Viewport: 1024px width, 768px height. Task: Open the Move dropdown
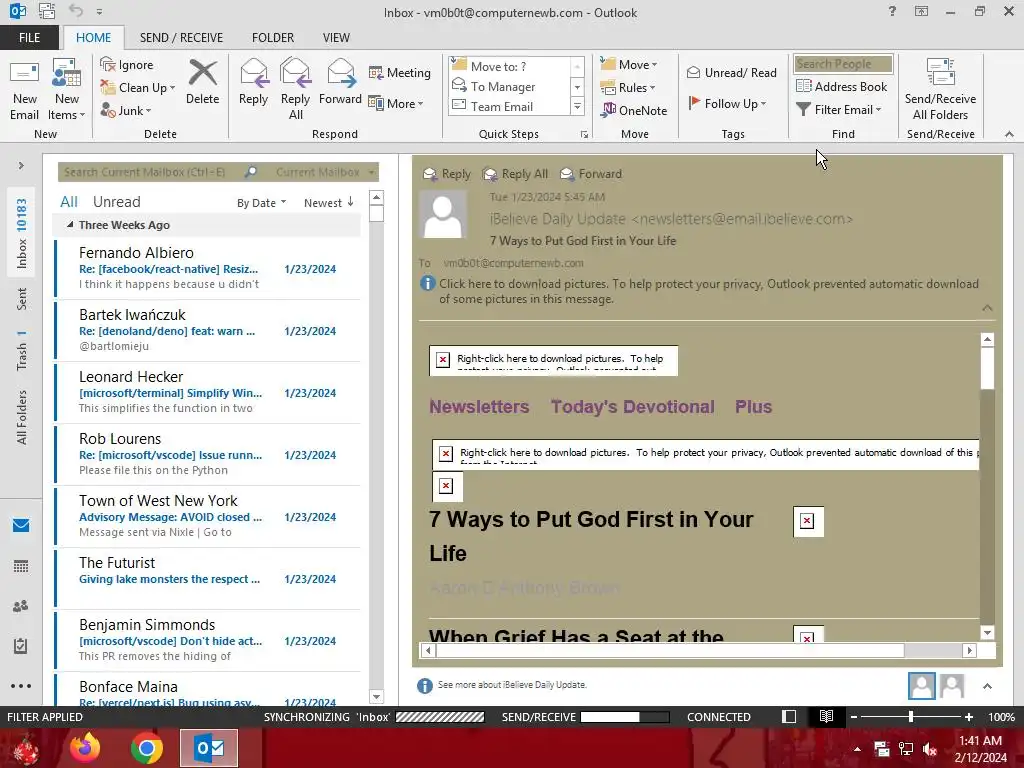click(x=629, y=65)
